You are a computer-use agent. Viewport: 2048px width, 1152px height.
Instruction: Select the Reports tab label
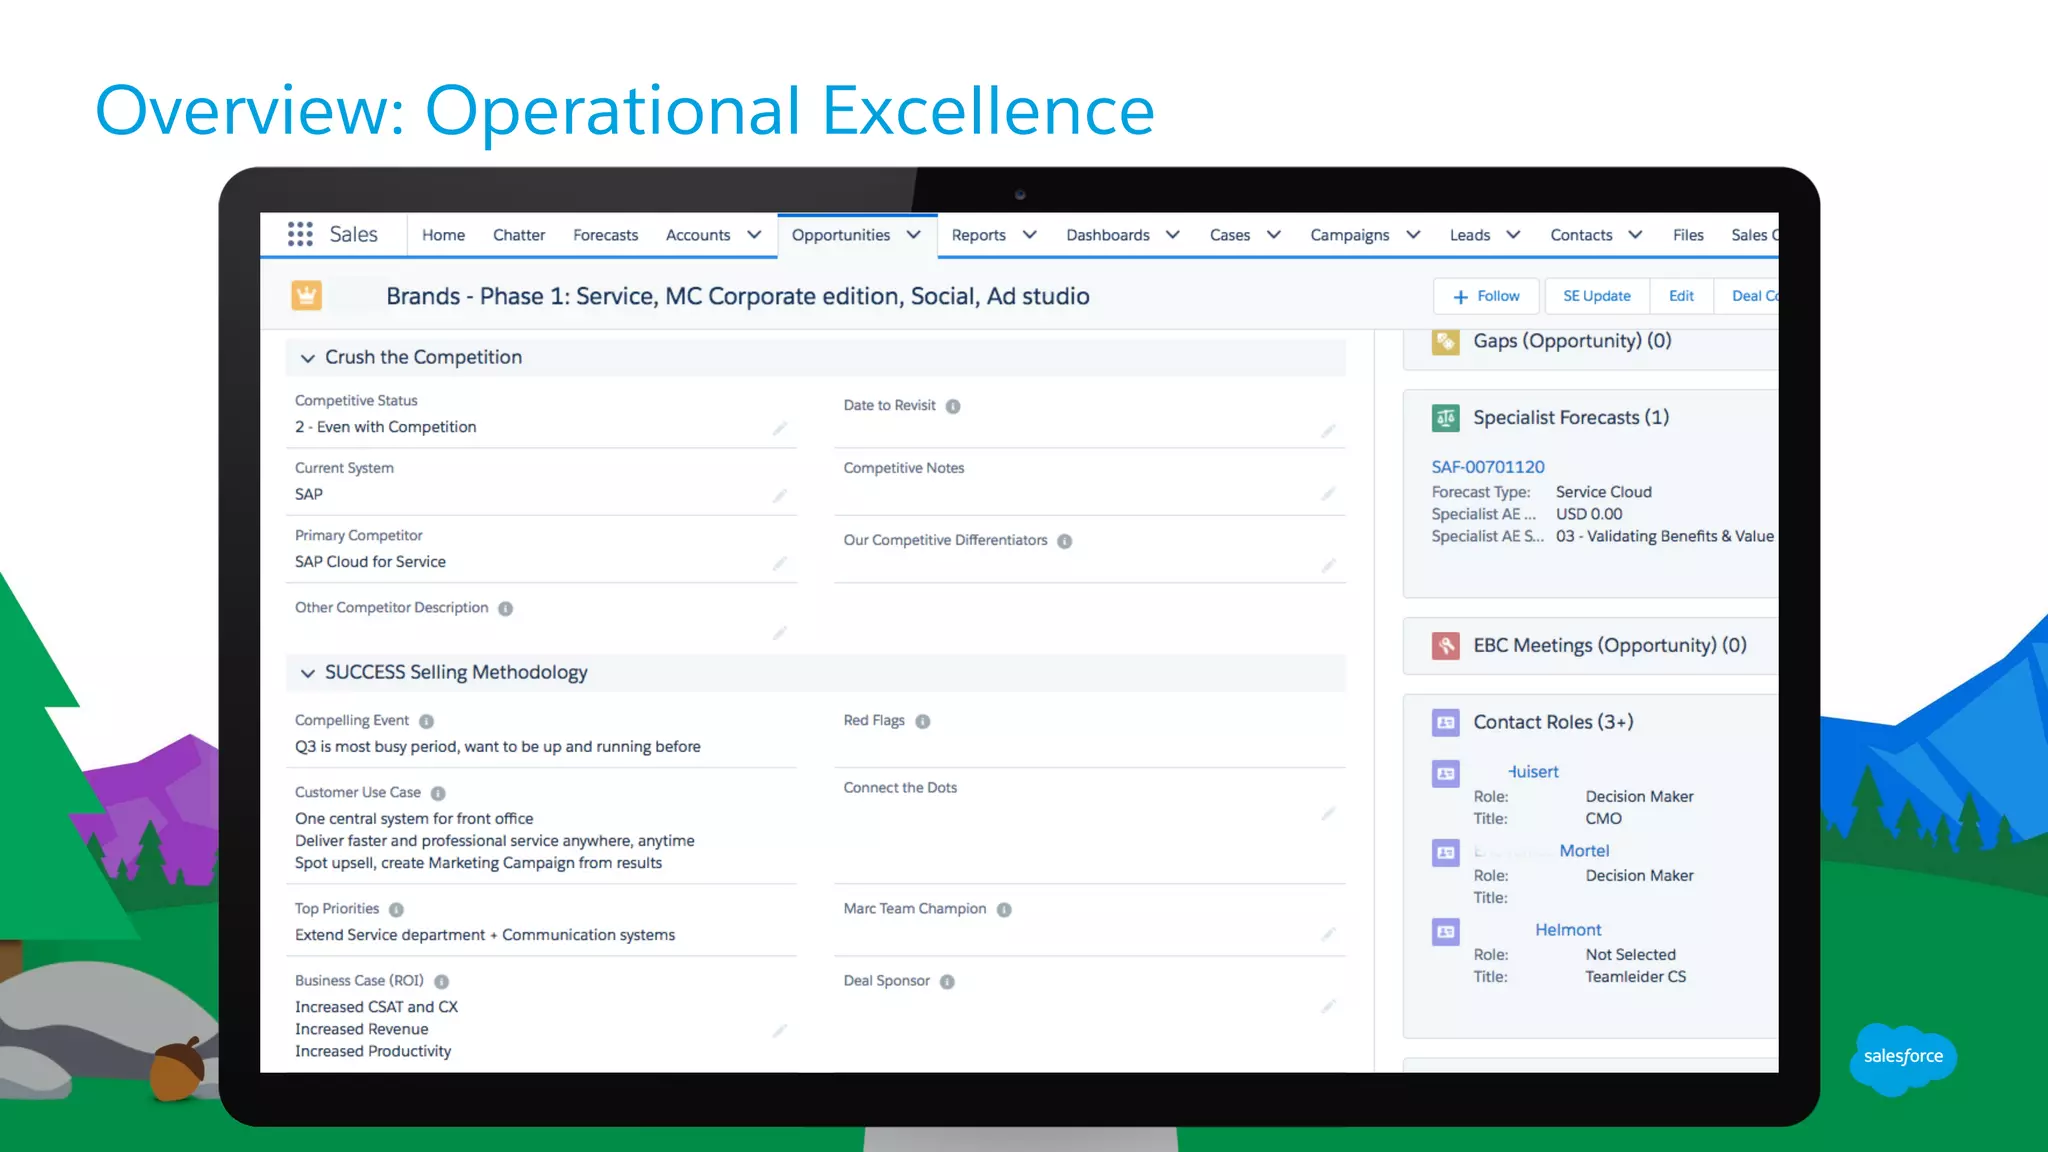978,235
